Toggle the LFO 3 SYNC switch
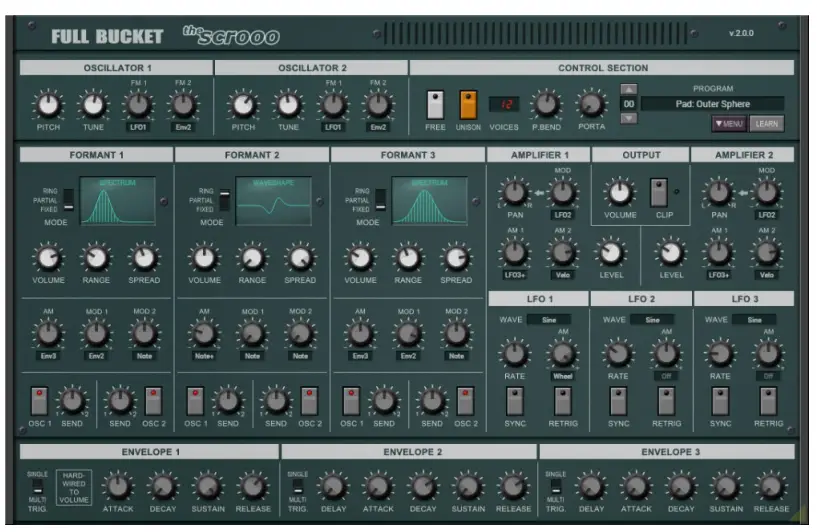The height and width of the screenshot is (532, 817). pos(720,401)
